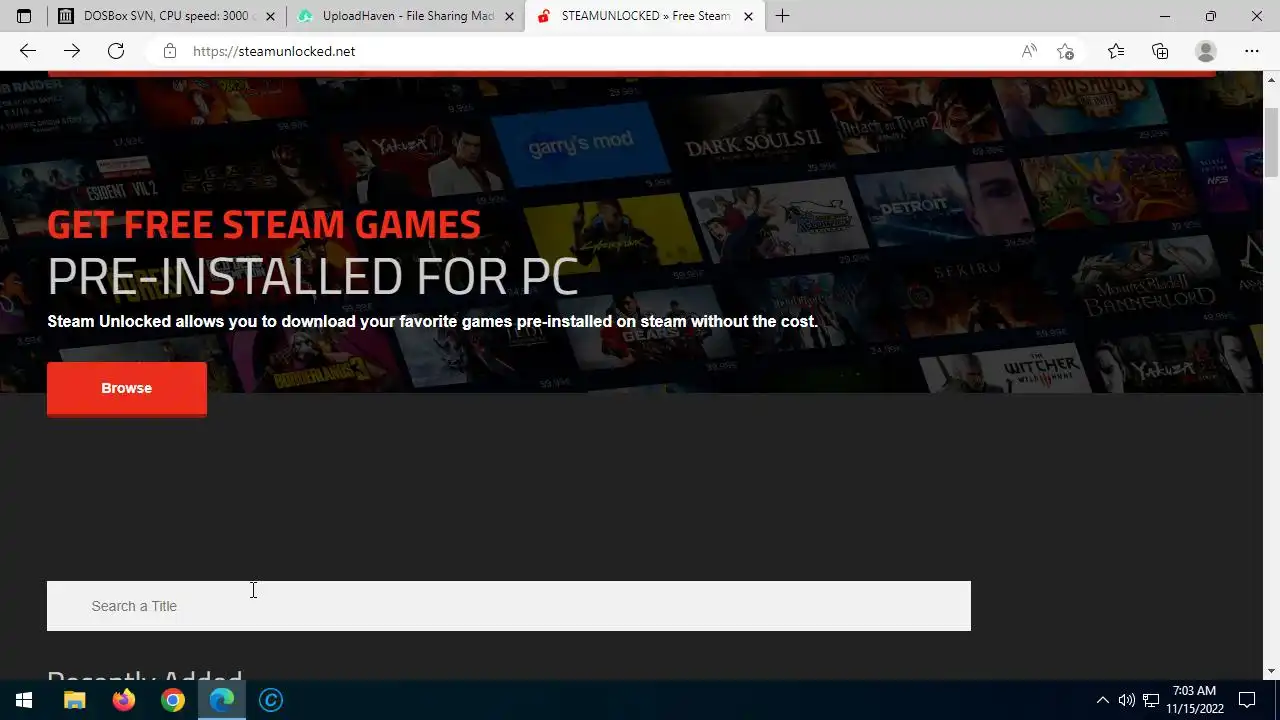Open the Favorites list icon

tap(1116, 51)
